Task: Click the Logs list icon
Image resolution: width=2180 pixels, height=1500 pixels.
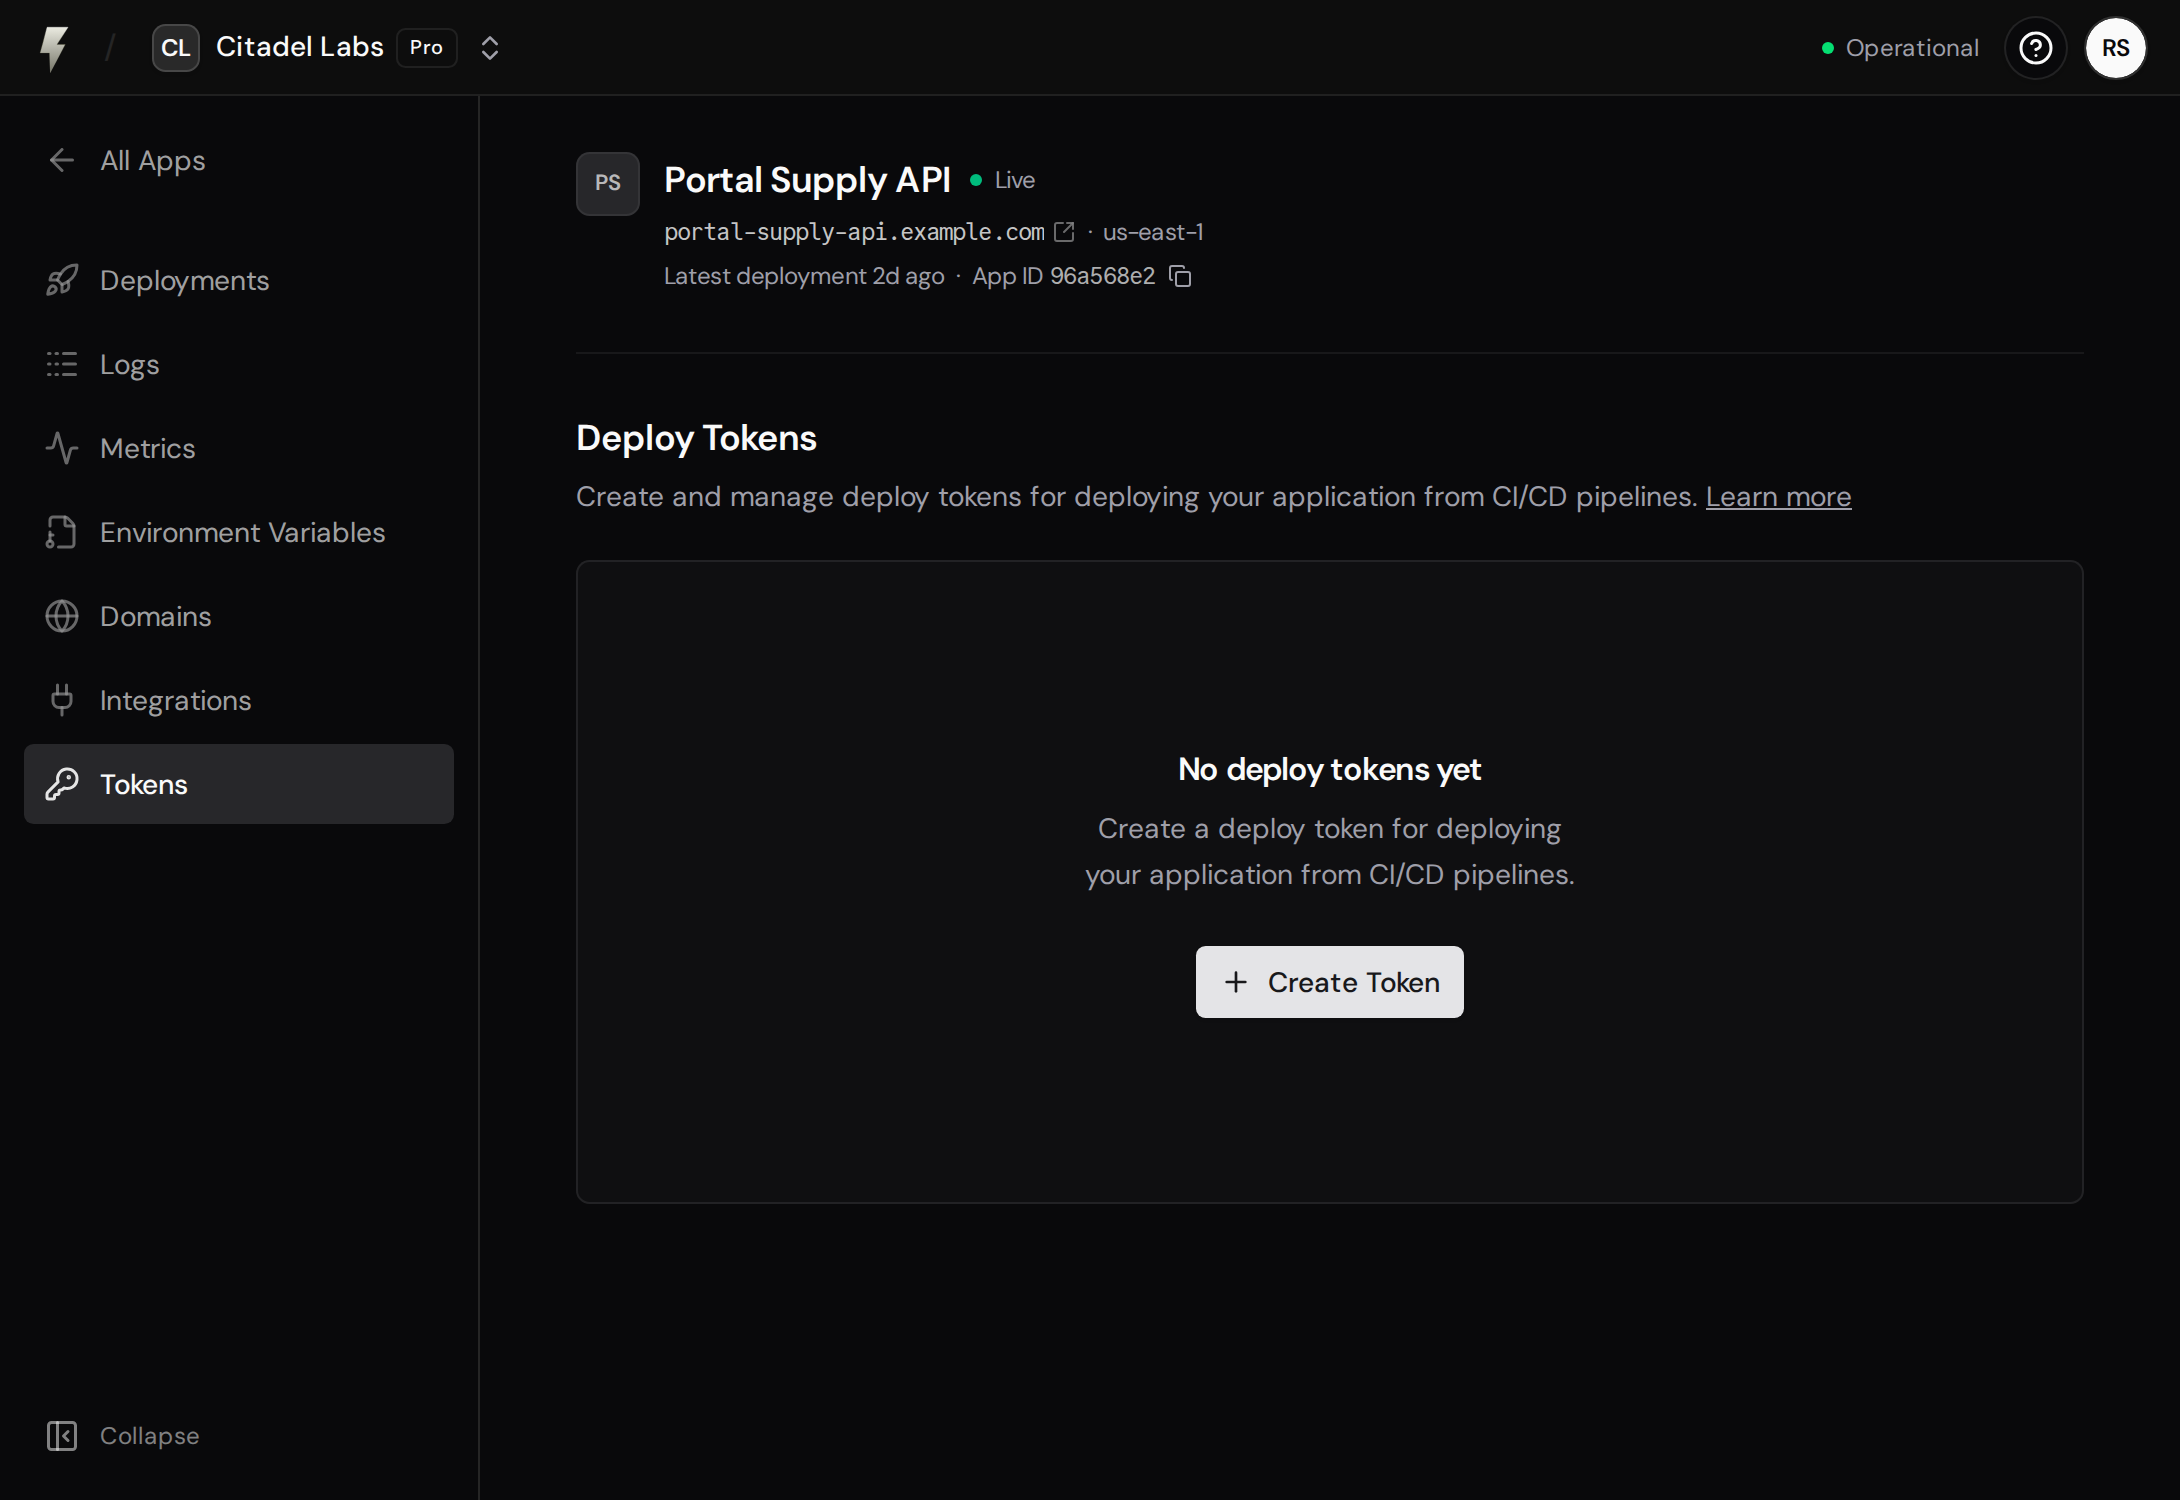Action: [62, 364]
